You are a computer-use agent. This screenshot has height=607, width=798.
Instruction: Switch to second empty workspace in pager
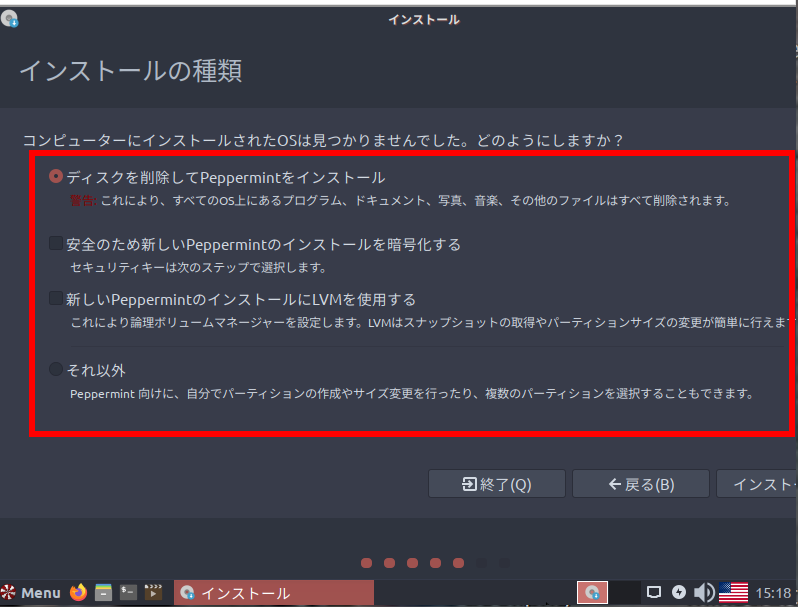(x=624, y=592)
